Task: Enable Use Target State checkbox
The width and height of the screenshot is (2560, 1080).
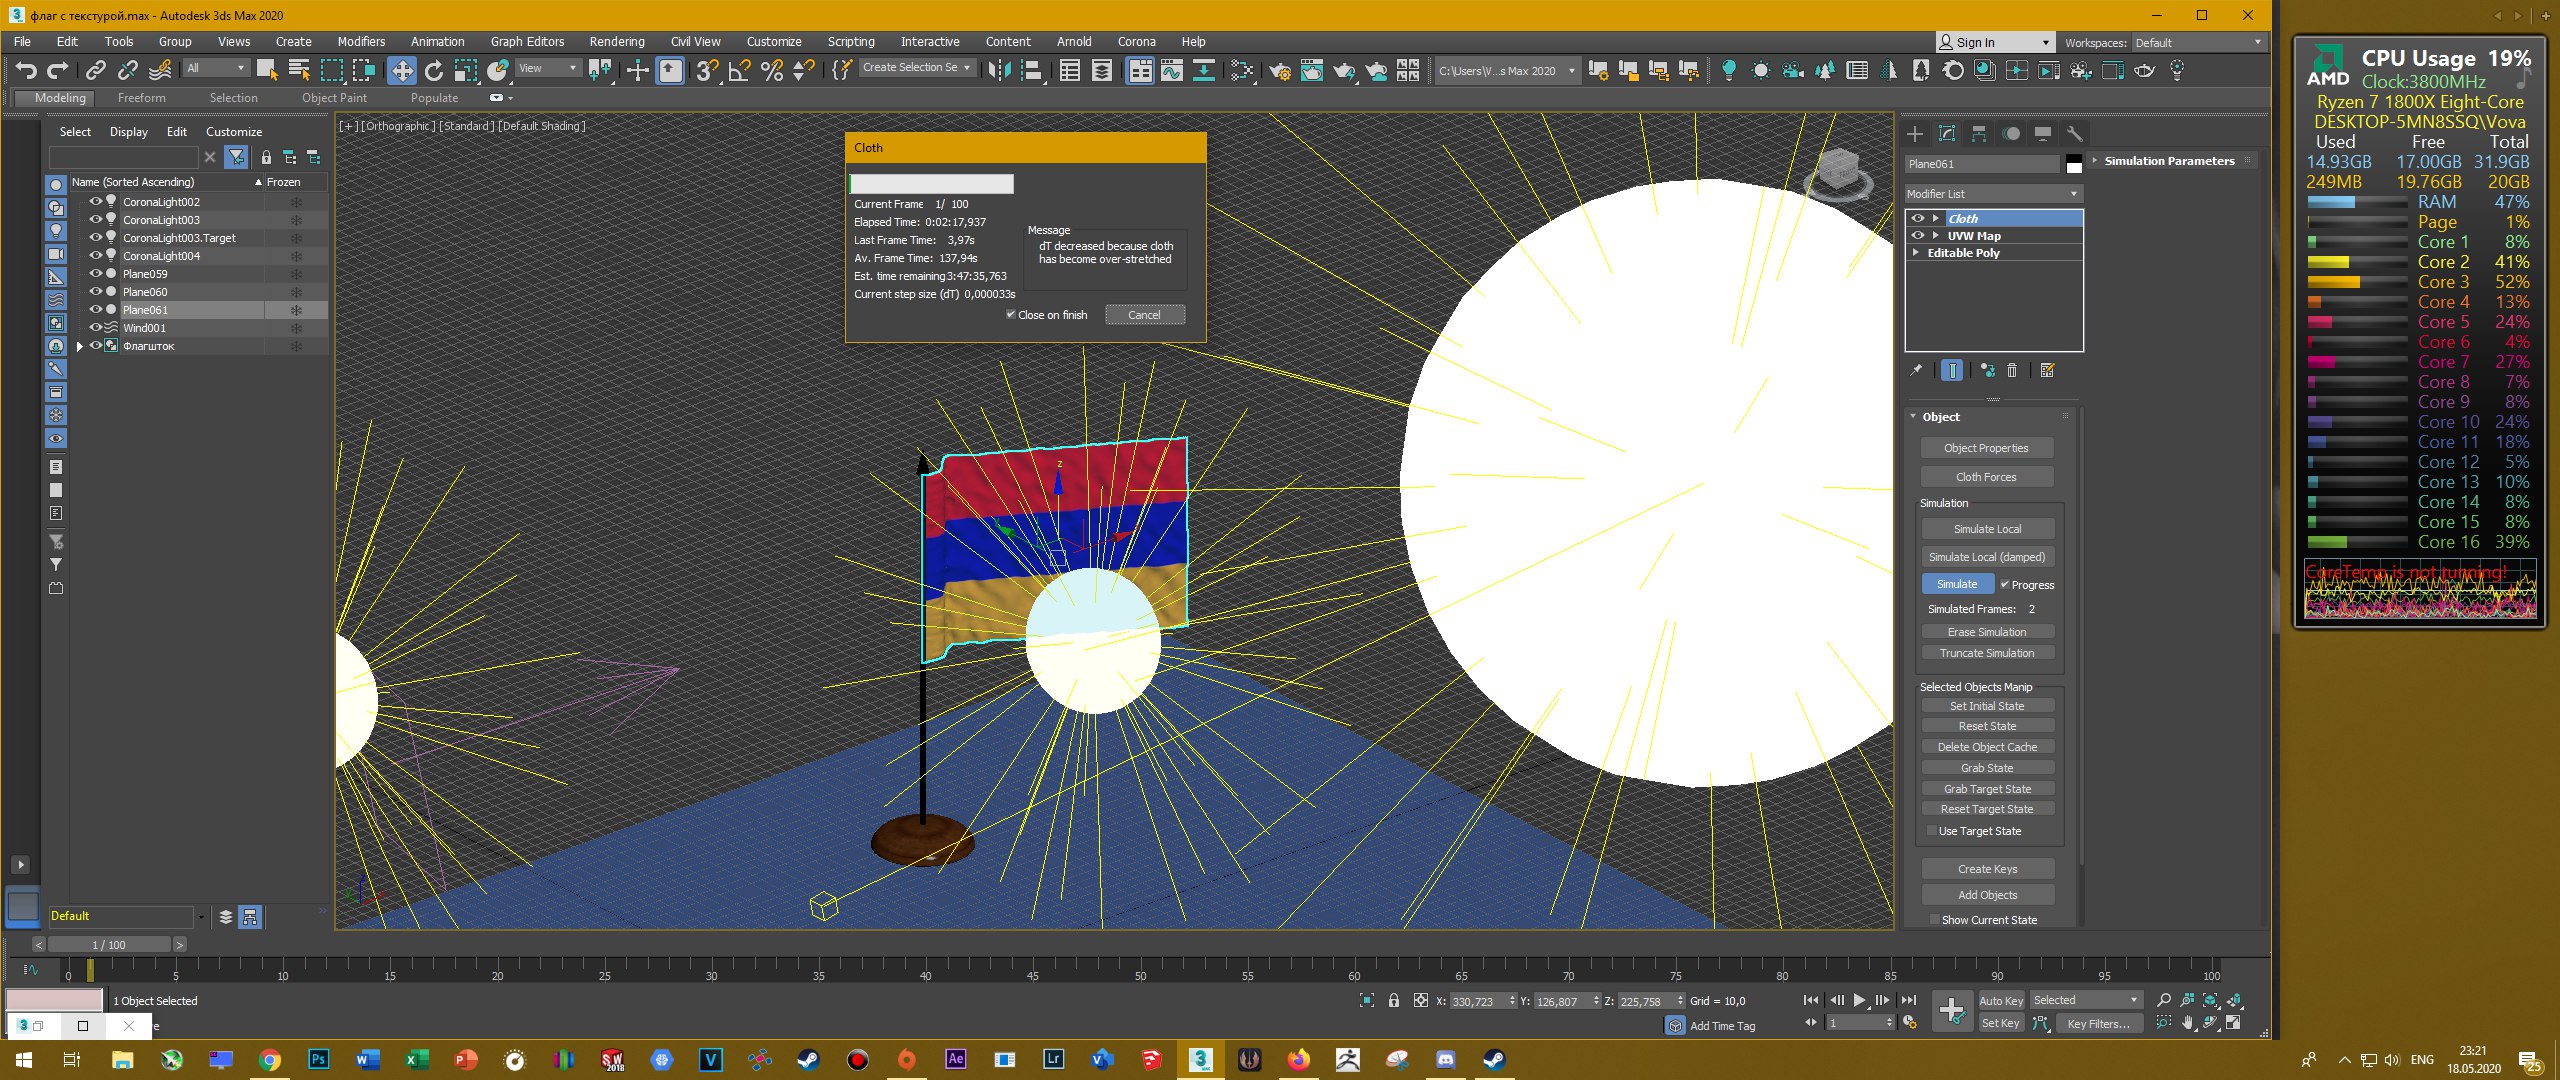Action: click(1931, 831)
